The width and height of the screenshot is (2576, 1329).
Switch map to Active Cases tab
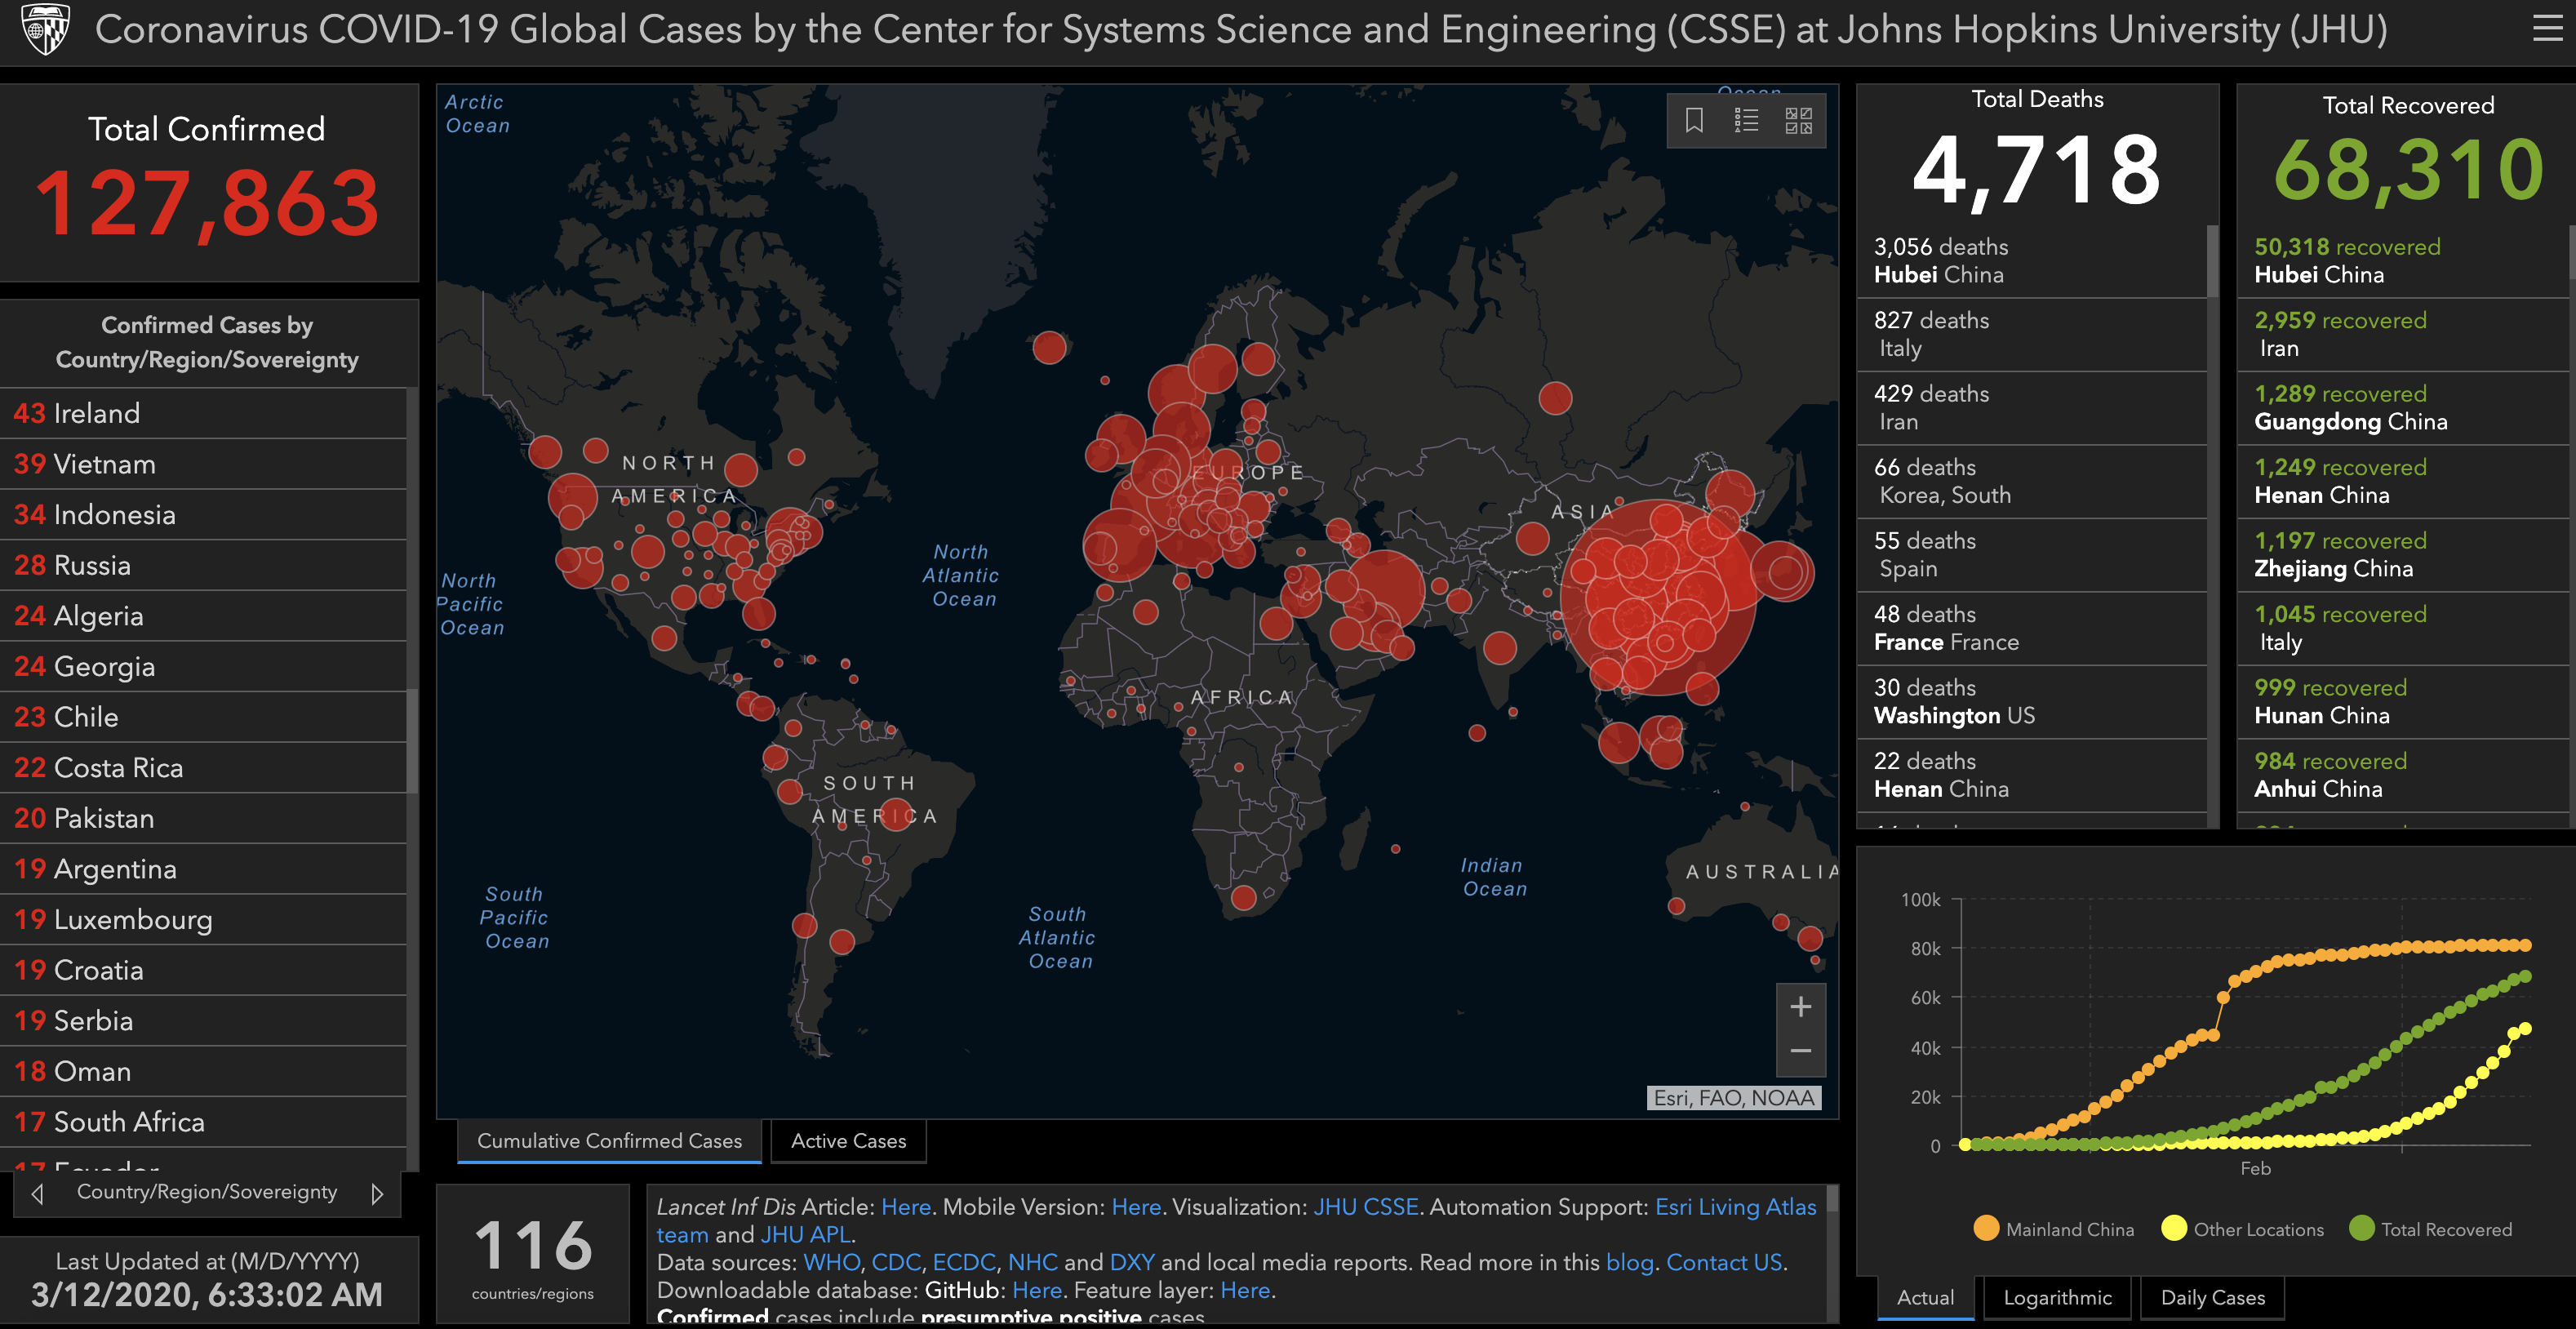[x=848, y=1141]
